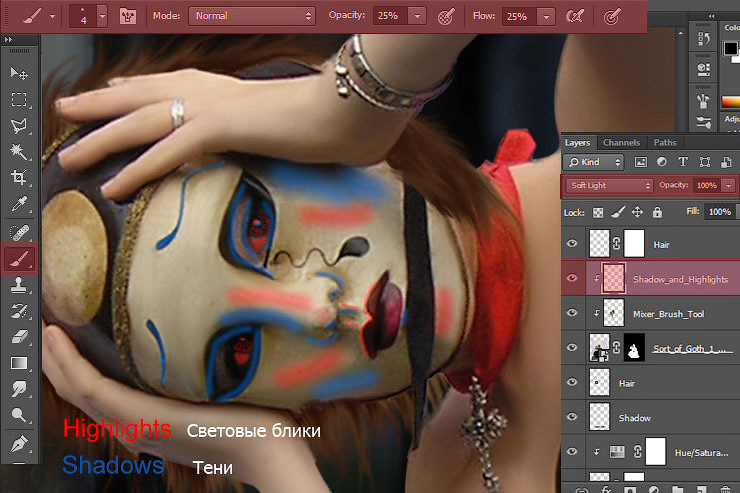Image resolution: width=740 pixels, height=493 pixels.
Task: Enable airbrush-style build-up button beside Flow
Action: click(x=575, y=17)
